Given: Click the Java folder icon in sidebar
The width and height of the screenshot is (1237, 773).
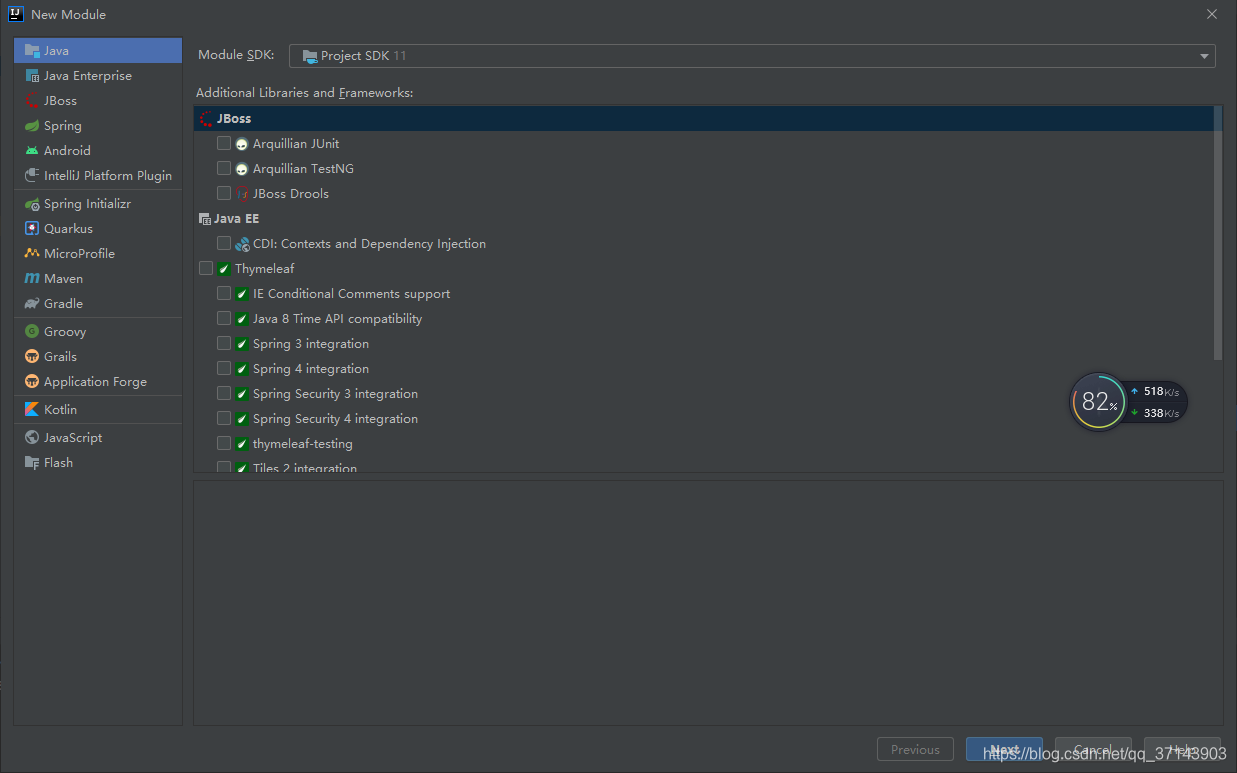Looking at the screenshot, I should tap(32, 50).
